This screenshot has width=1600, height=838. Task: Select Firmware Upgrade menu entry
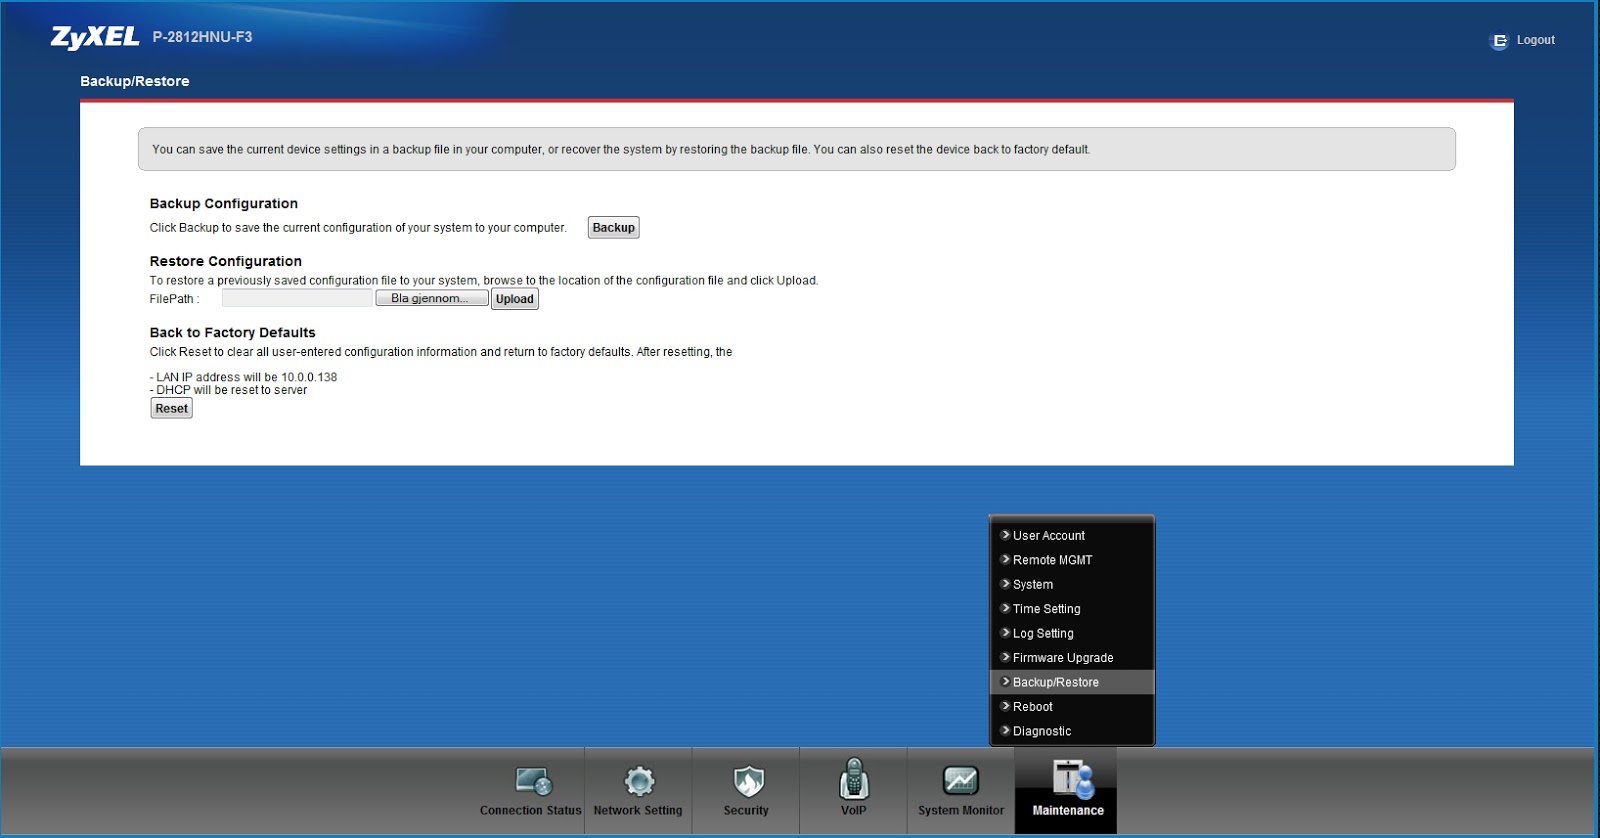1072,658
